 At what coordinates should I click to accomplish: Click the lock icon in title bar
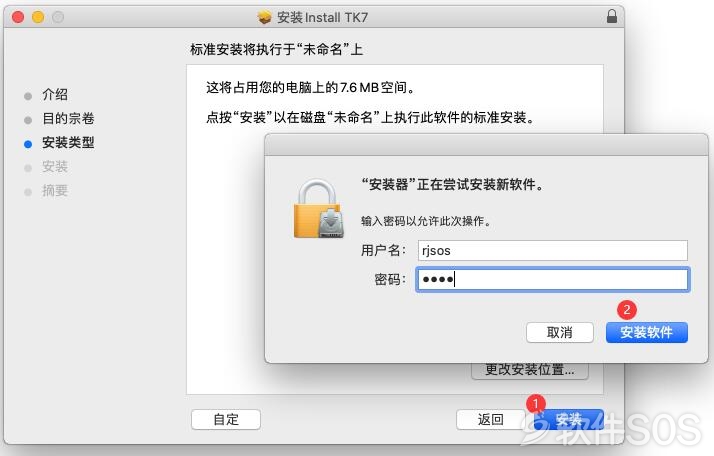[612, 16]
